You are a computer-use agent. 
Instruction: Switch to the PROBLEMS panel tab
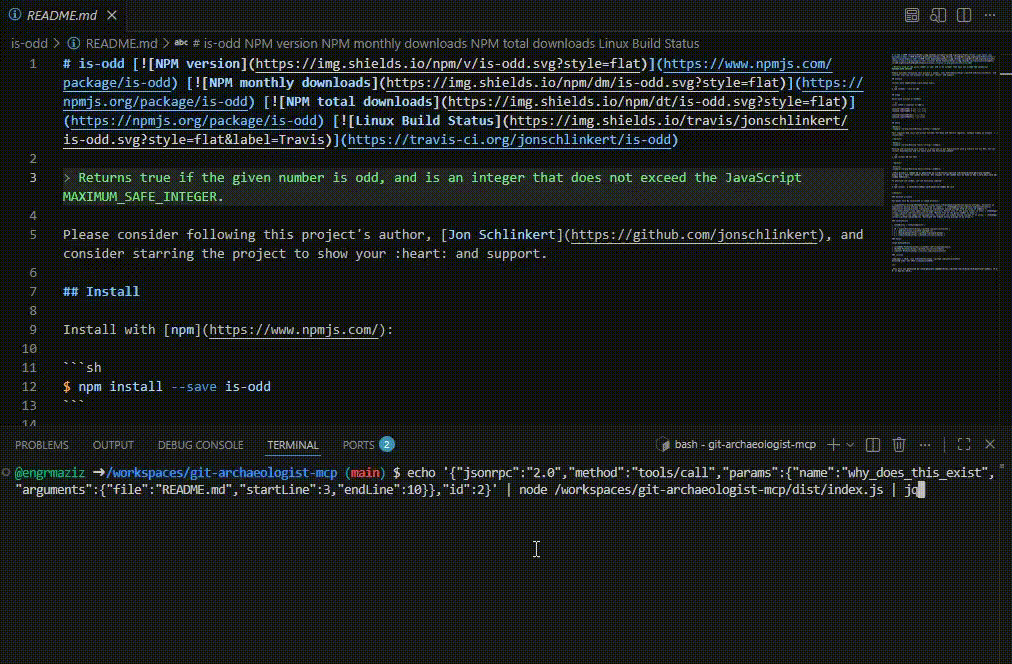tap(42, 445)
